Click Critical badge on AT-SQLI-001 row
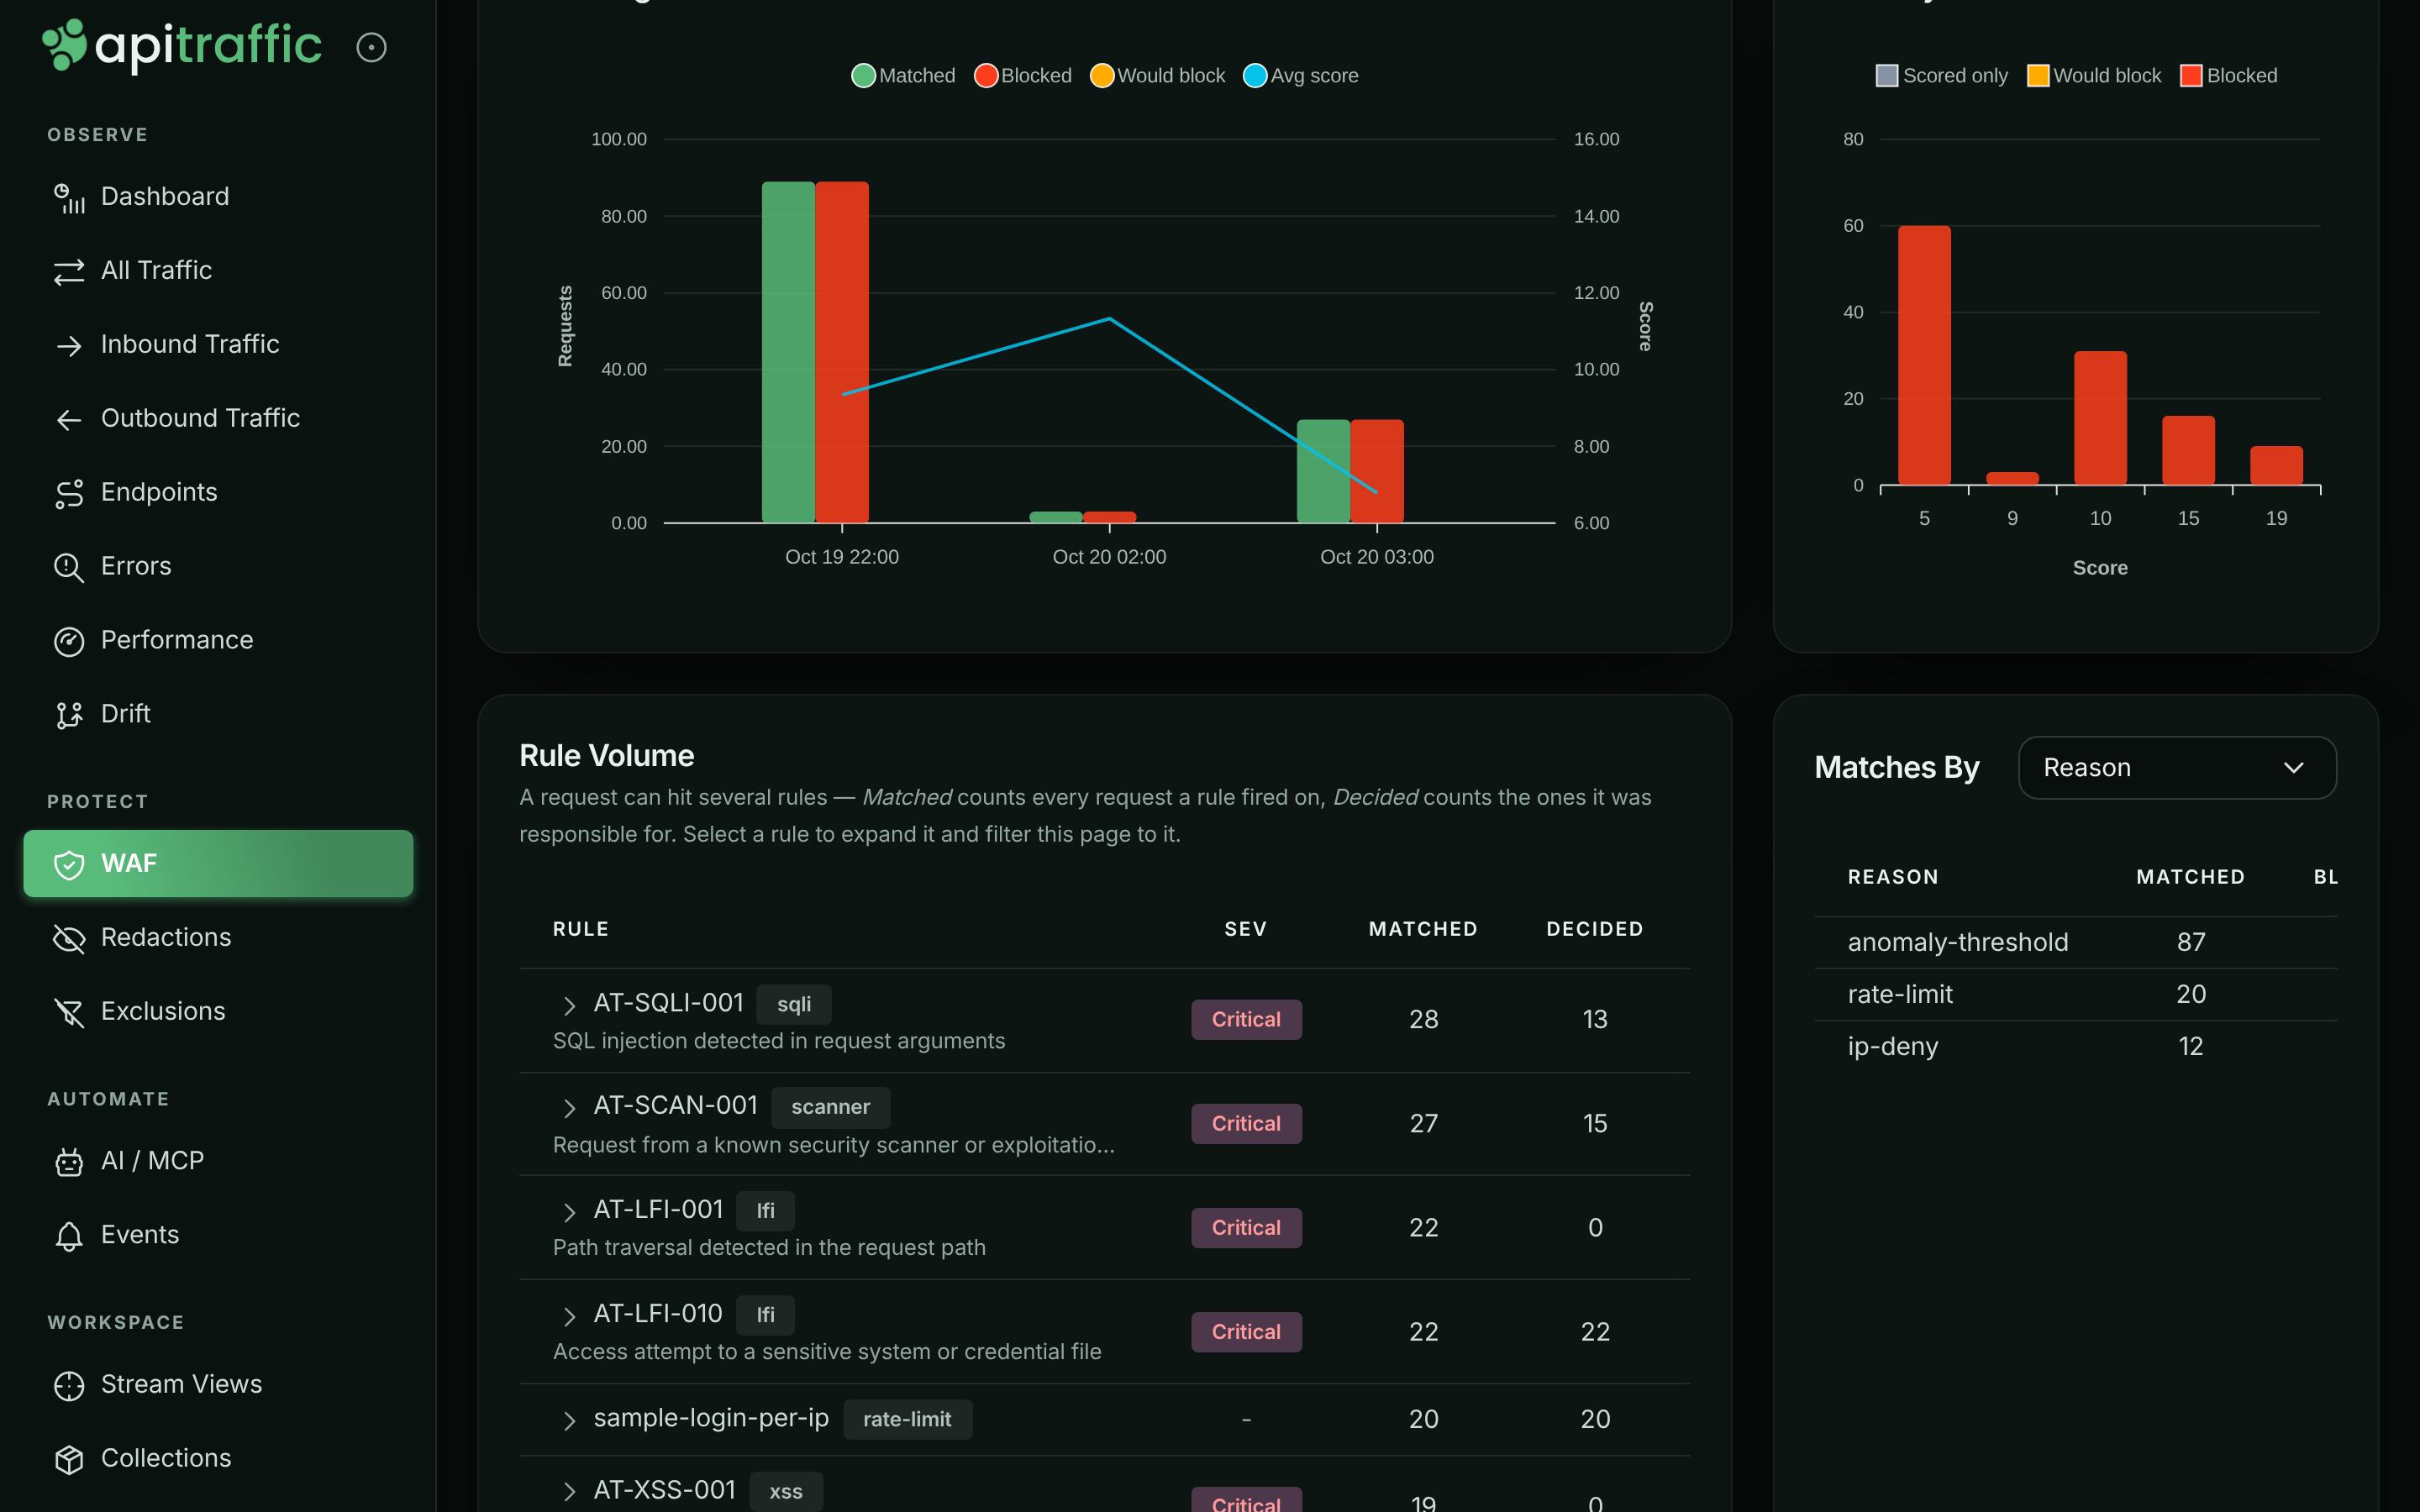 1246,1019
